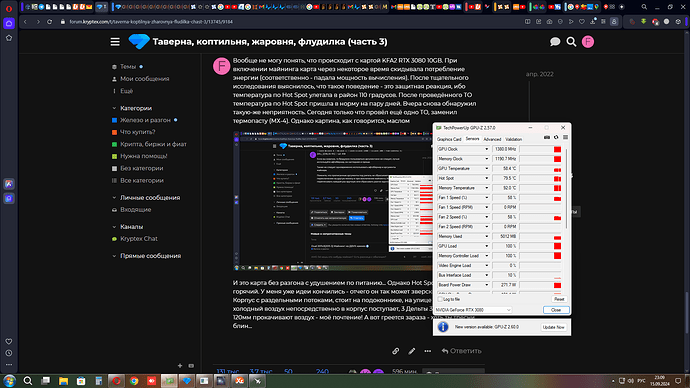
Task: Click the GPU-Z screenshot camera icon
Action: coord(547,138)
